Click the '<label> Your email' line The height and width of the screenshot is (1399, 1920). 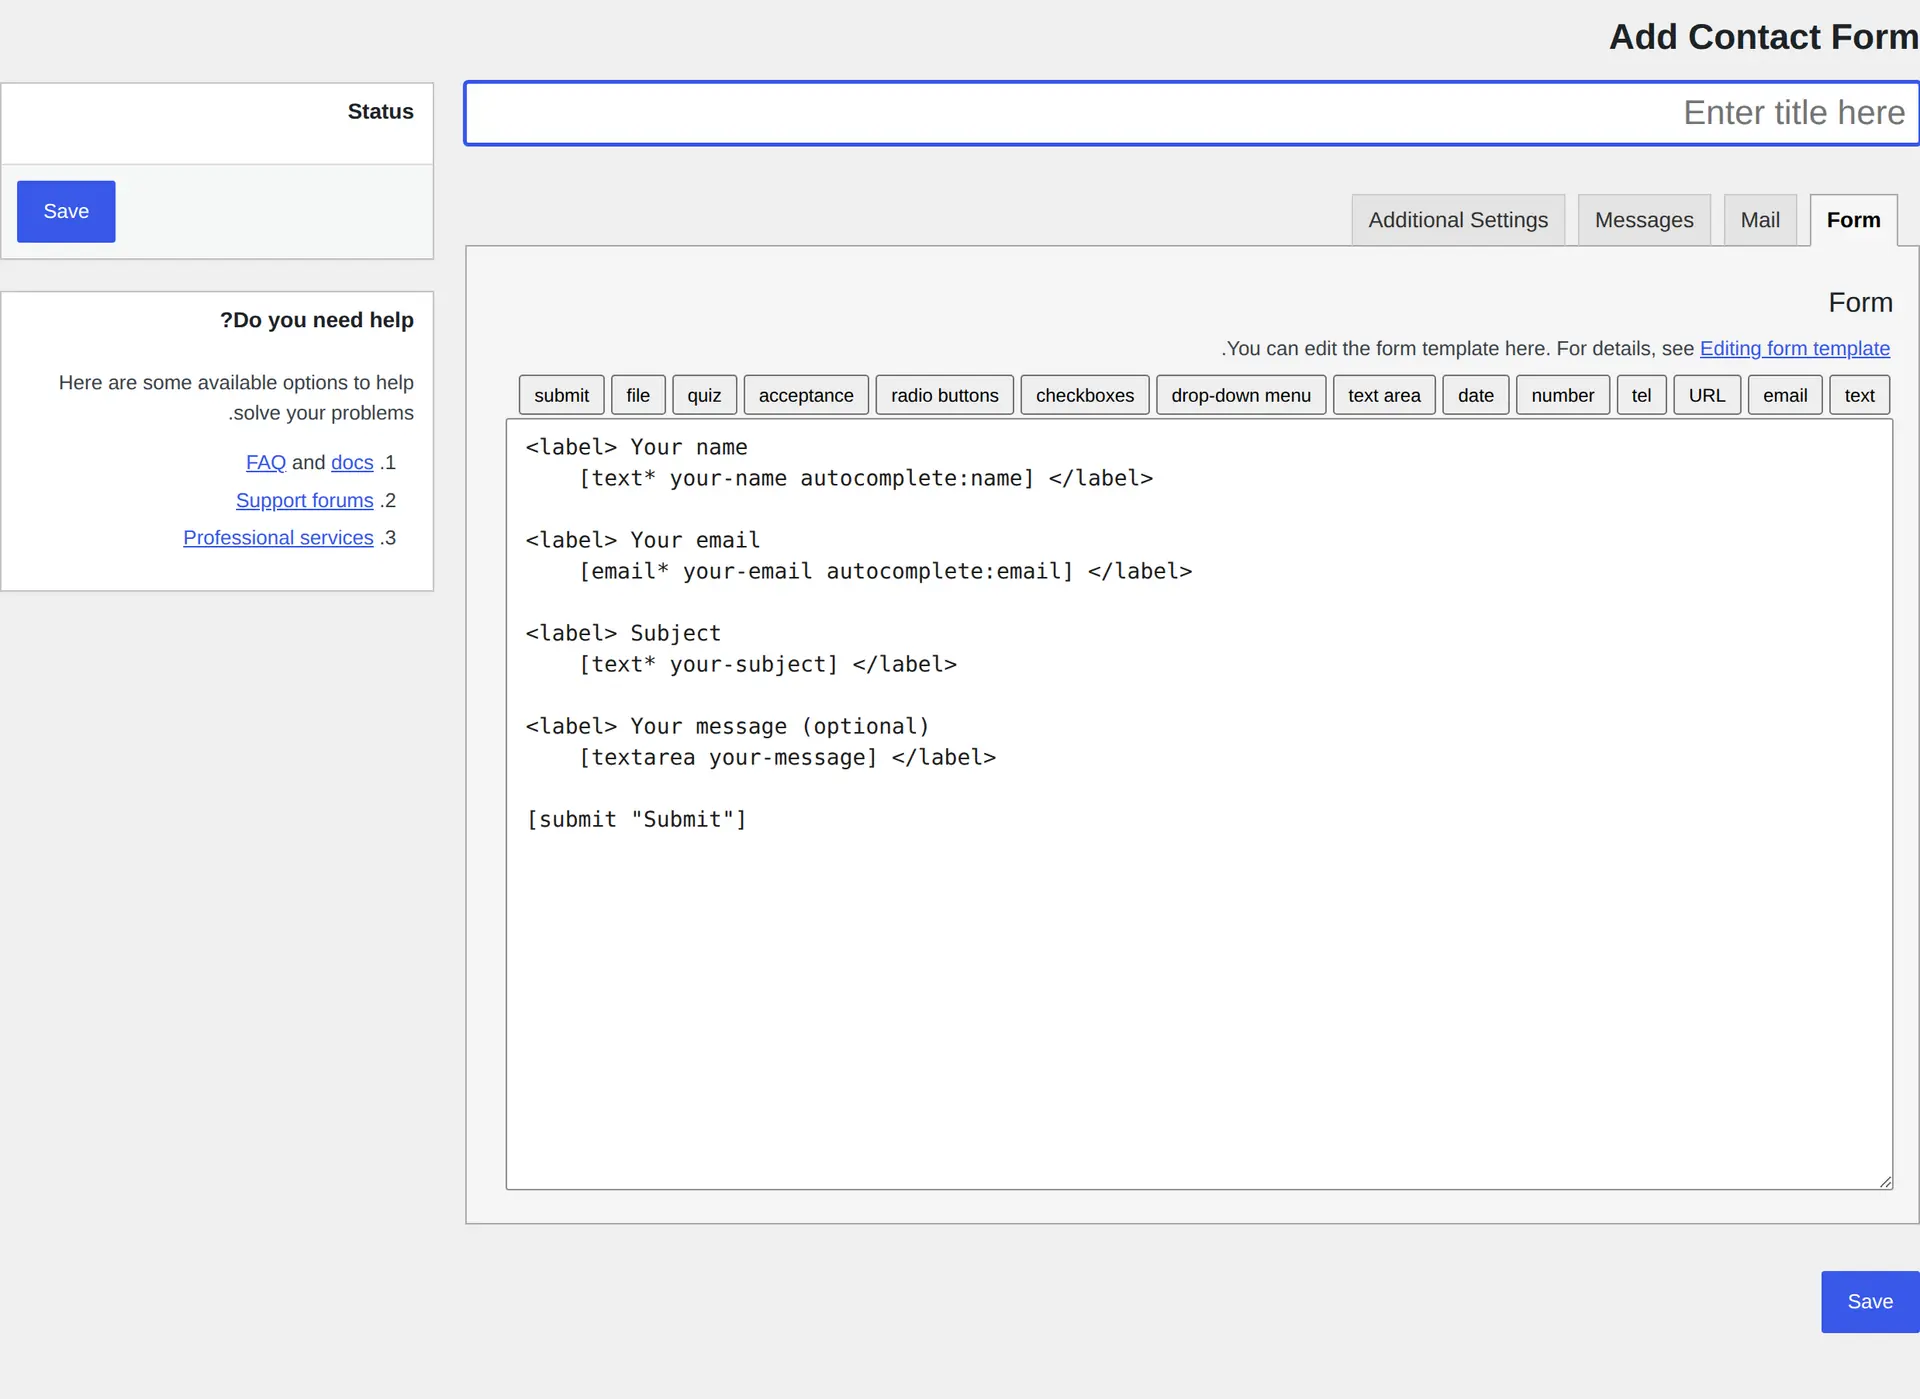pyautogui.click(x=643, y=540)
